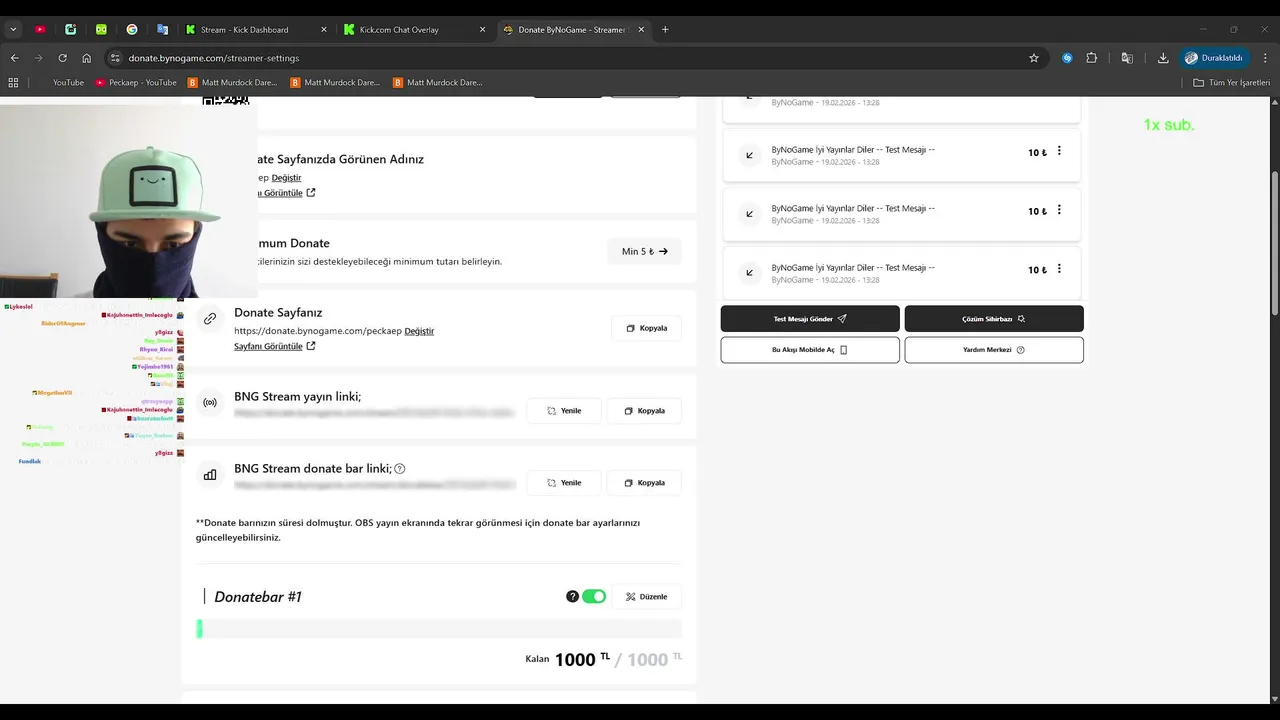Go forward to the next page

[38, 58]
